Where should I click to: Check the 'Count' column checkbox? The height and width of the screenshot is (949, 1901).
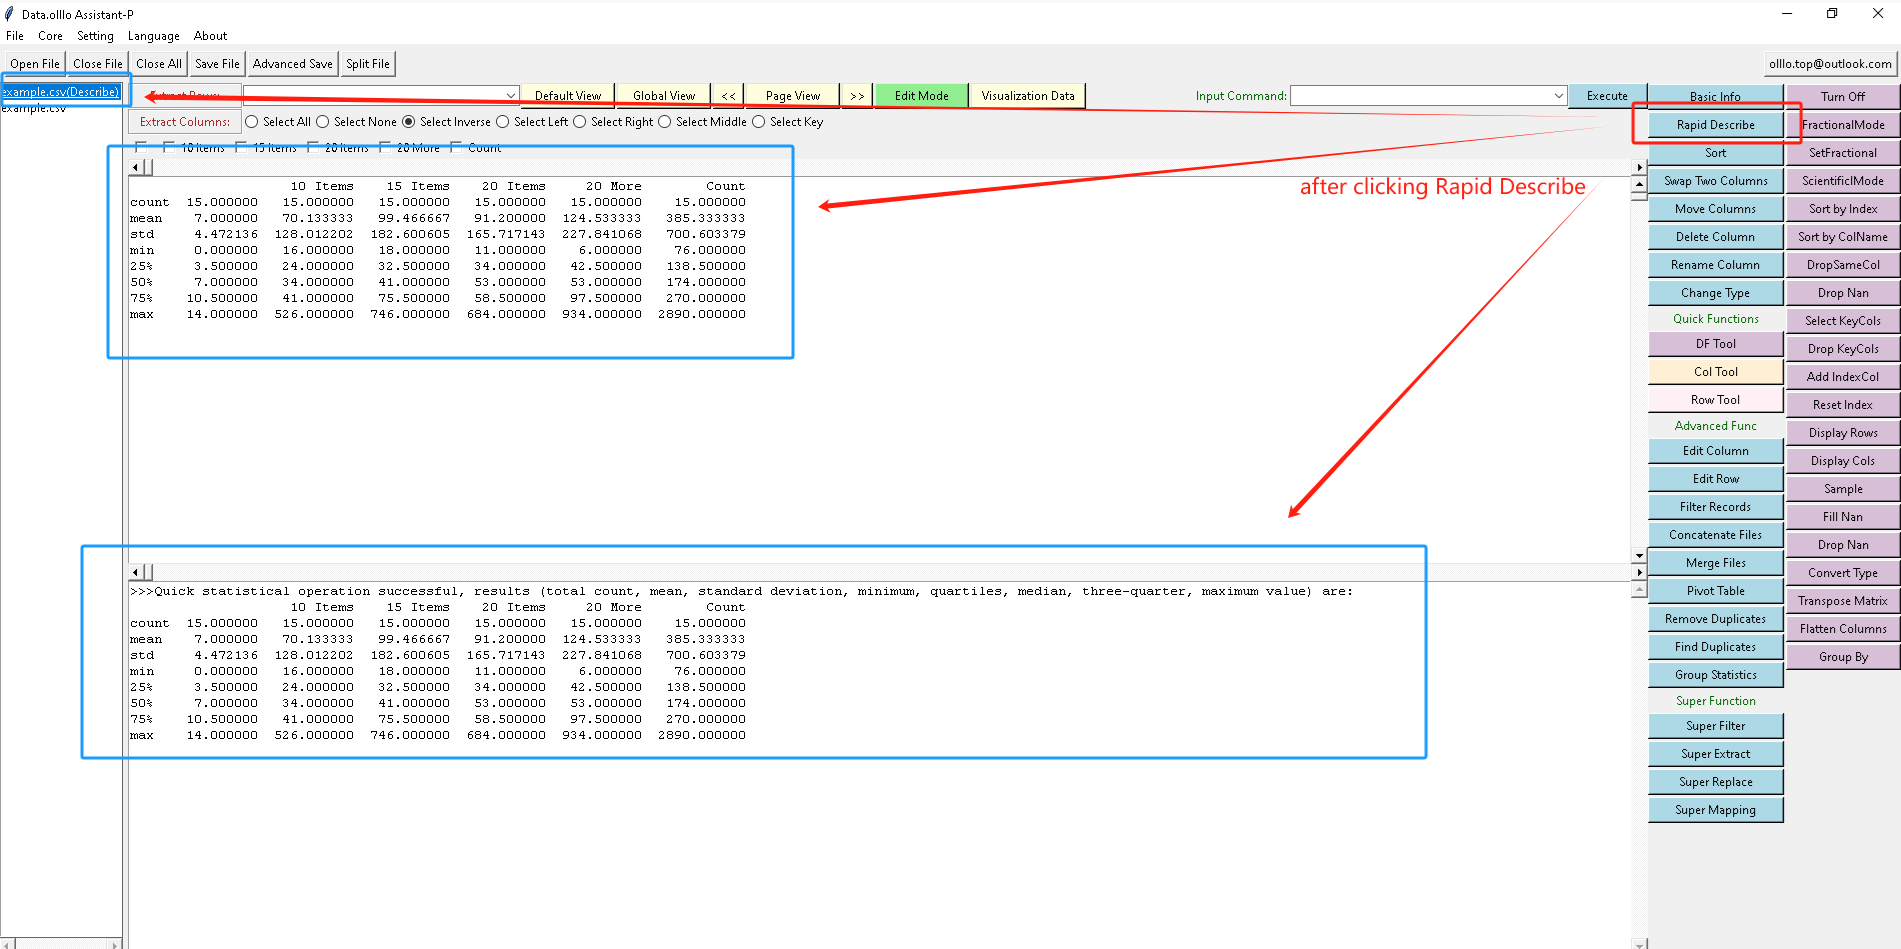pos(456,148)
